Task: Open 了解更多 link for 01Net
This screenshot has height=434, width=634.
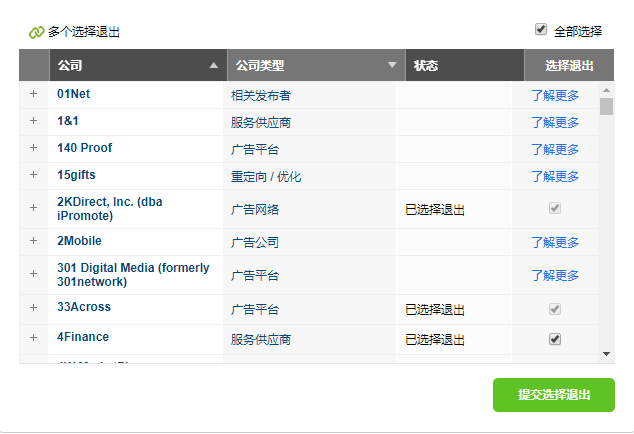Action: click(x=555, y=95)
